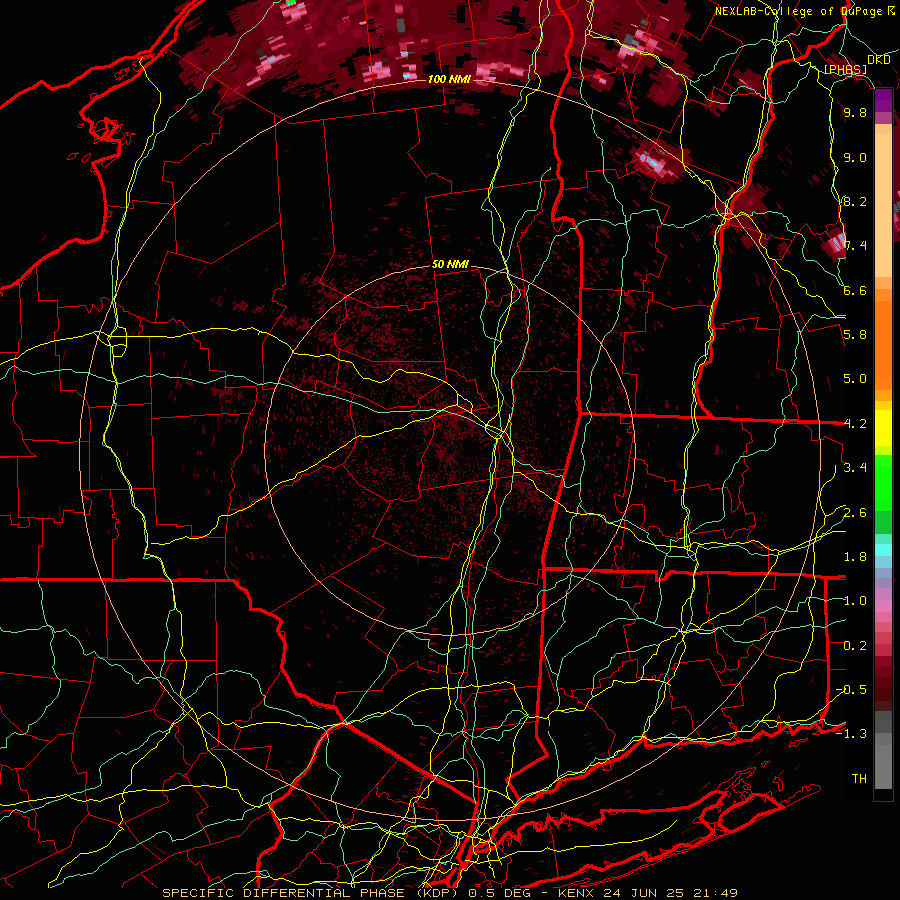Viewport: 900px width, 900px height.
Task: Click the "50 NMI" range ring label
Action: (450, 265)
